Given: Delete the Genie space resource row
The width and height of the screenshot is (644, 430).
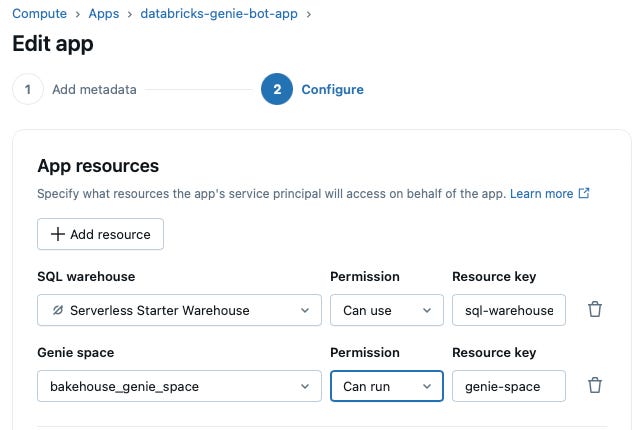Looking at the screenshot, I should tap(595, 385).
